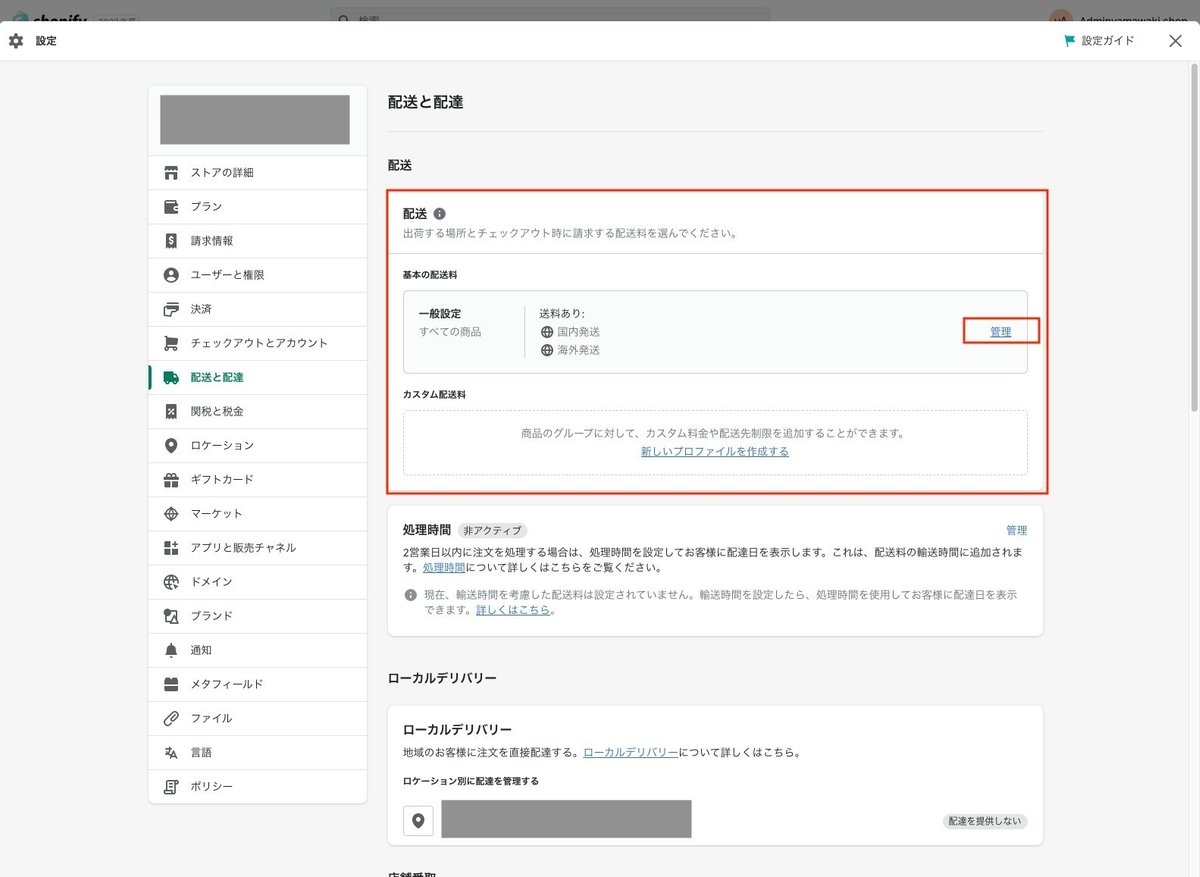Click the location pin icon in sidebar
Image resolution: width=1200 pixels, height=877 pixels.
(171, 445)
